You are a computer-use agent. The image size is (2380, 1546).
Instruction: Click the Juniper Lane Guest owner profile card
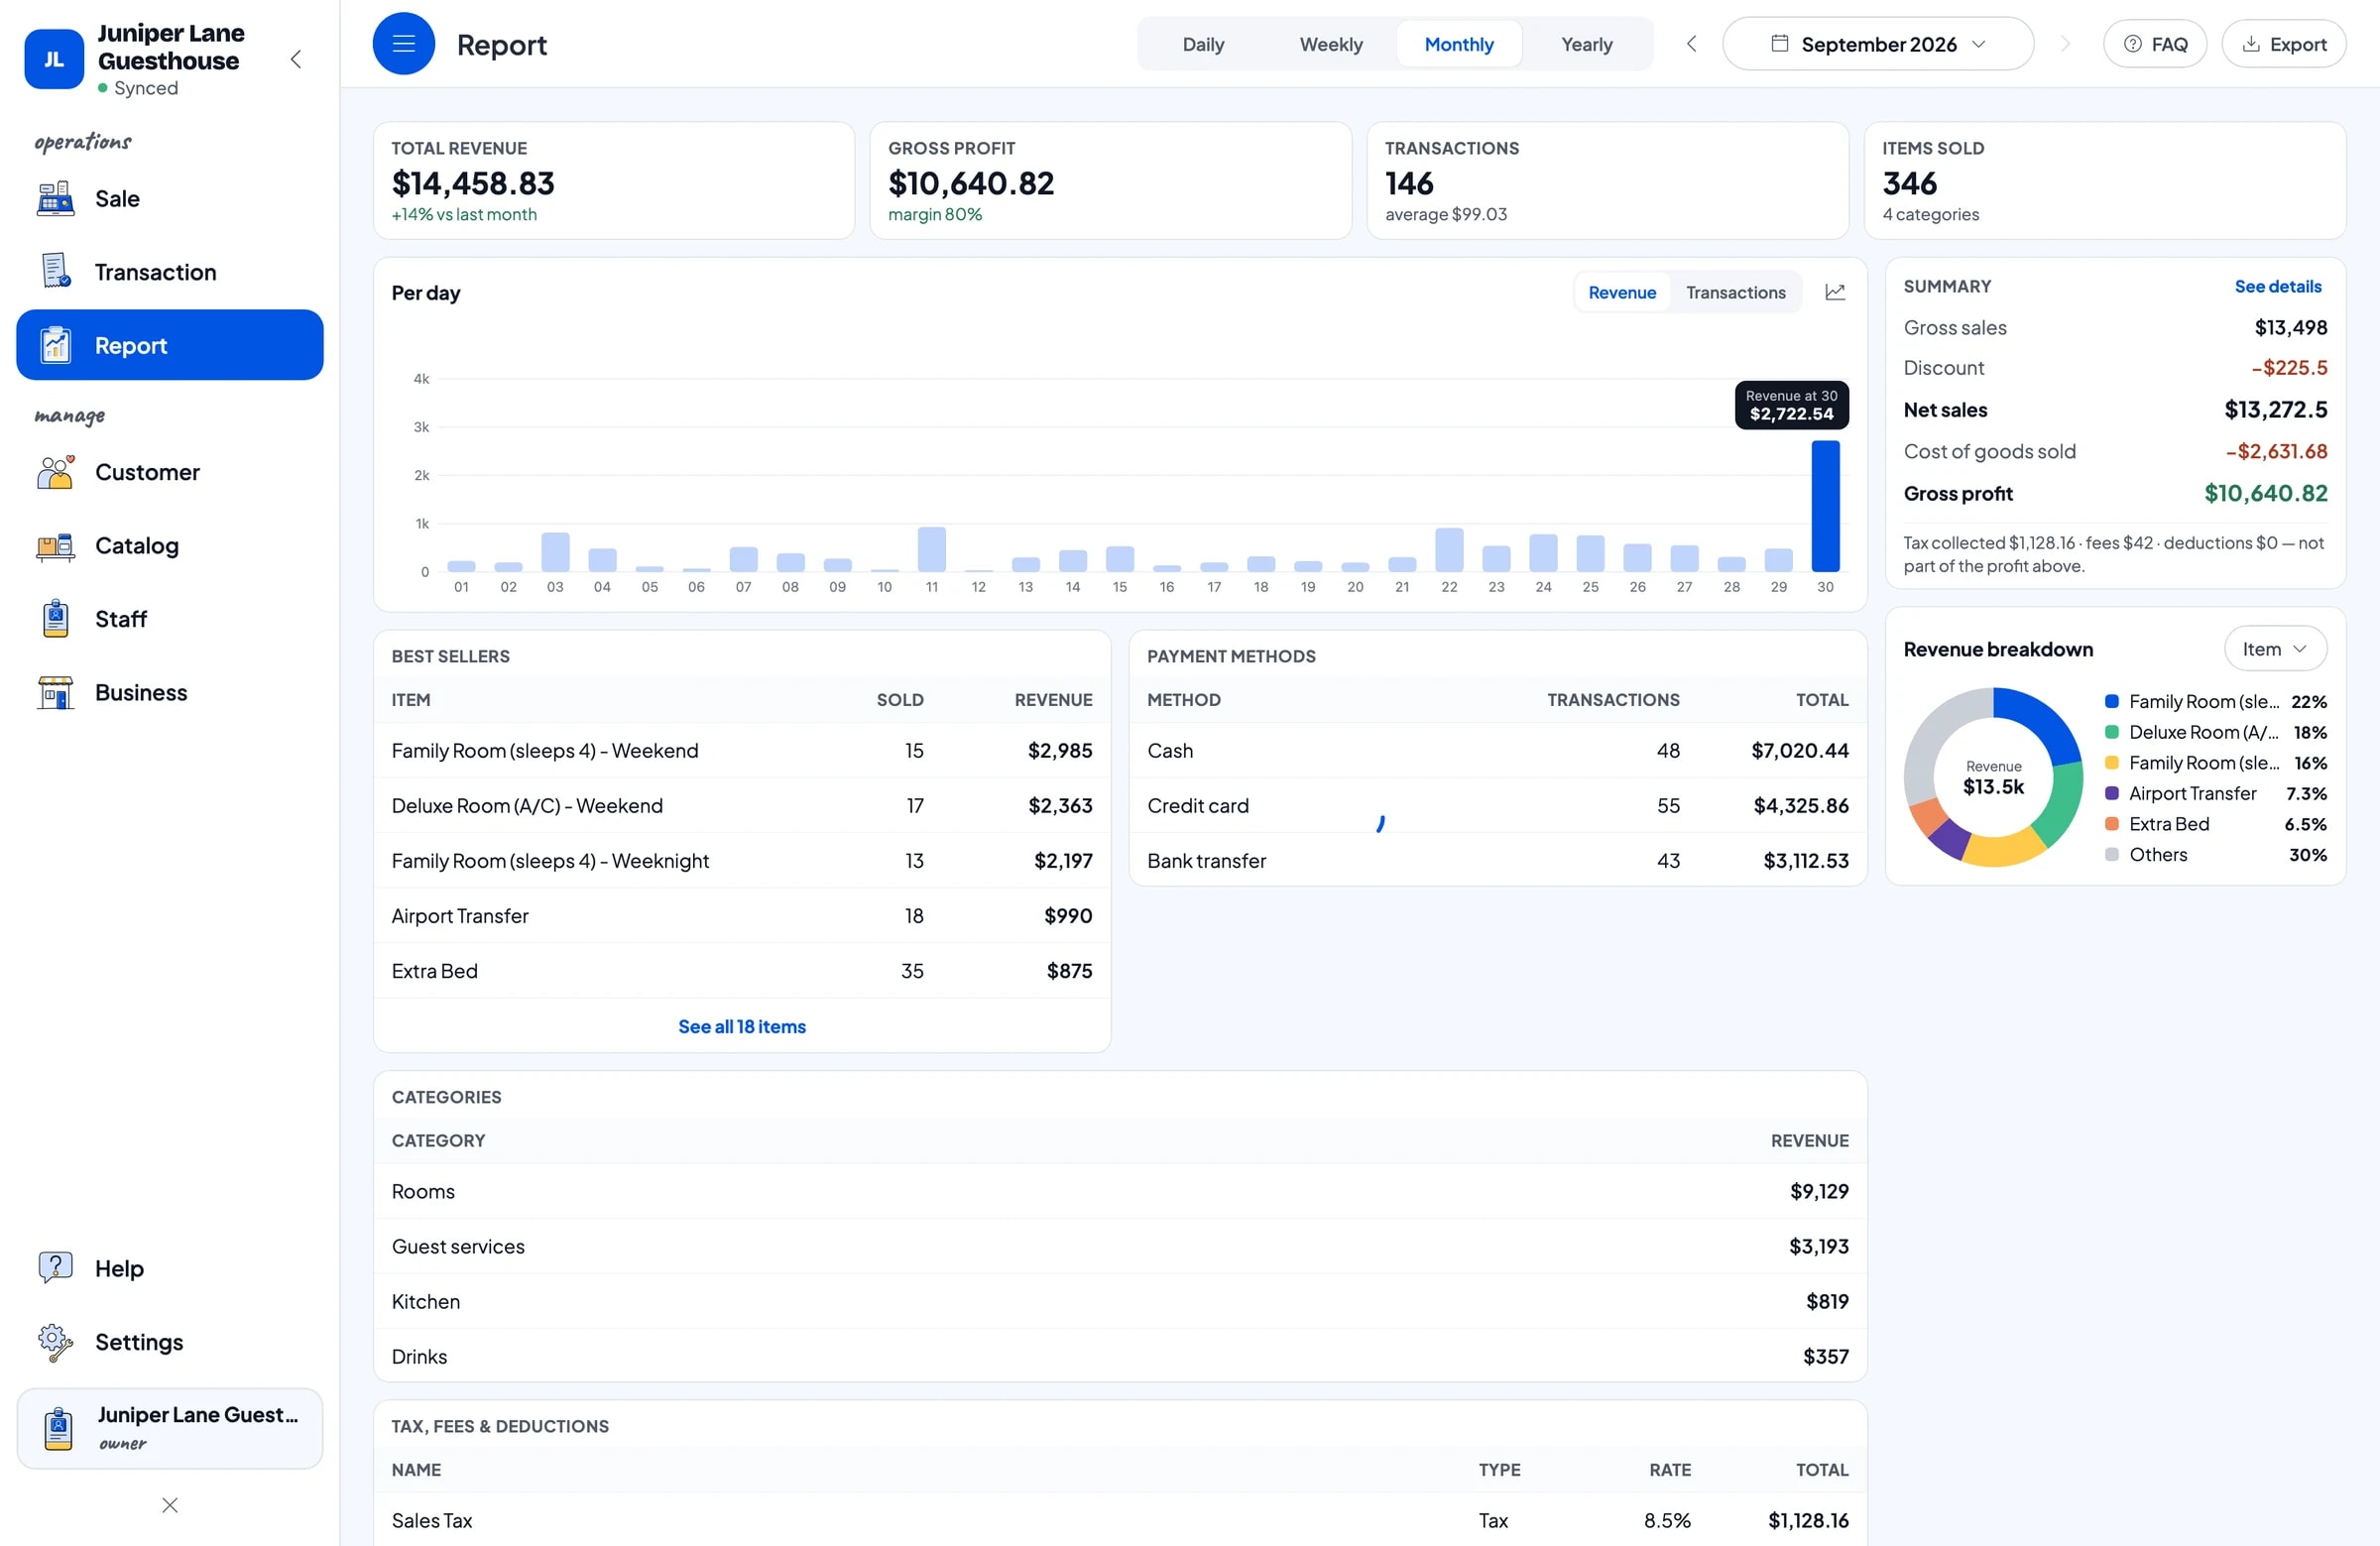[170, 1428]
